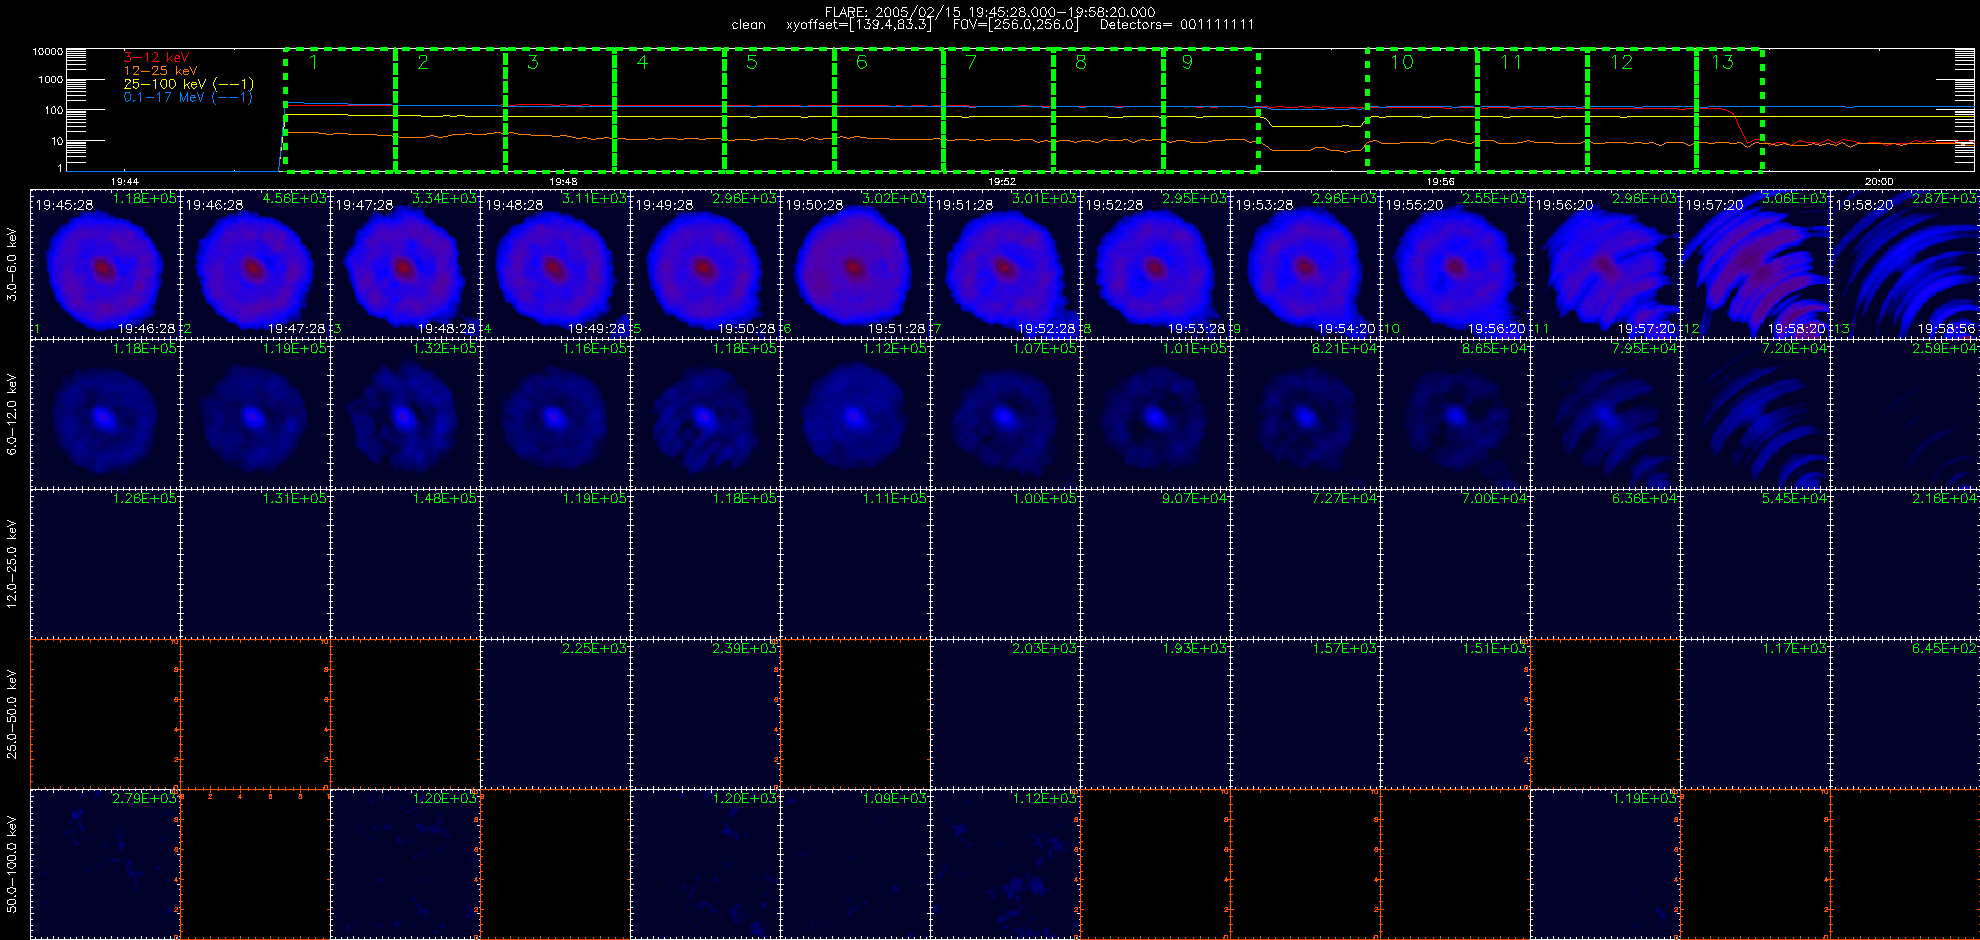
Task: Click the FLARE date and time title
Action: [x=990, y=12]
